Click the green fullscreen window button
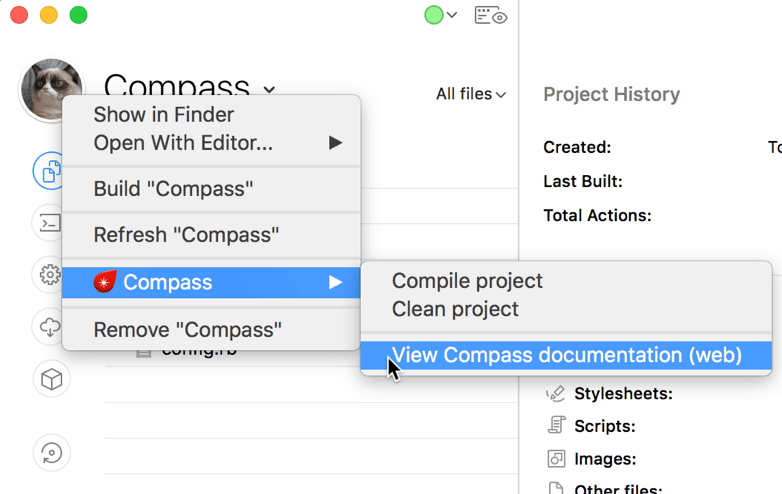 (78, 15)
